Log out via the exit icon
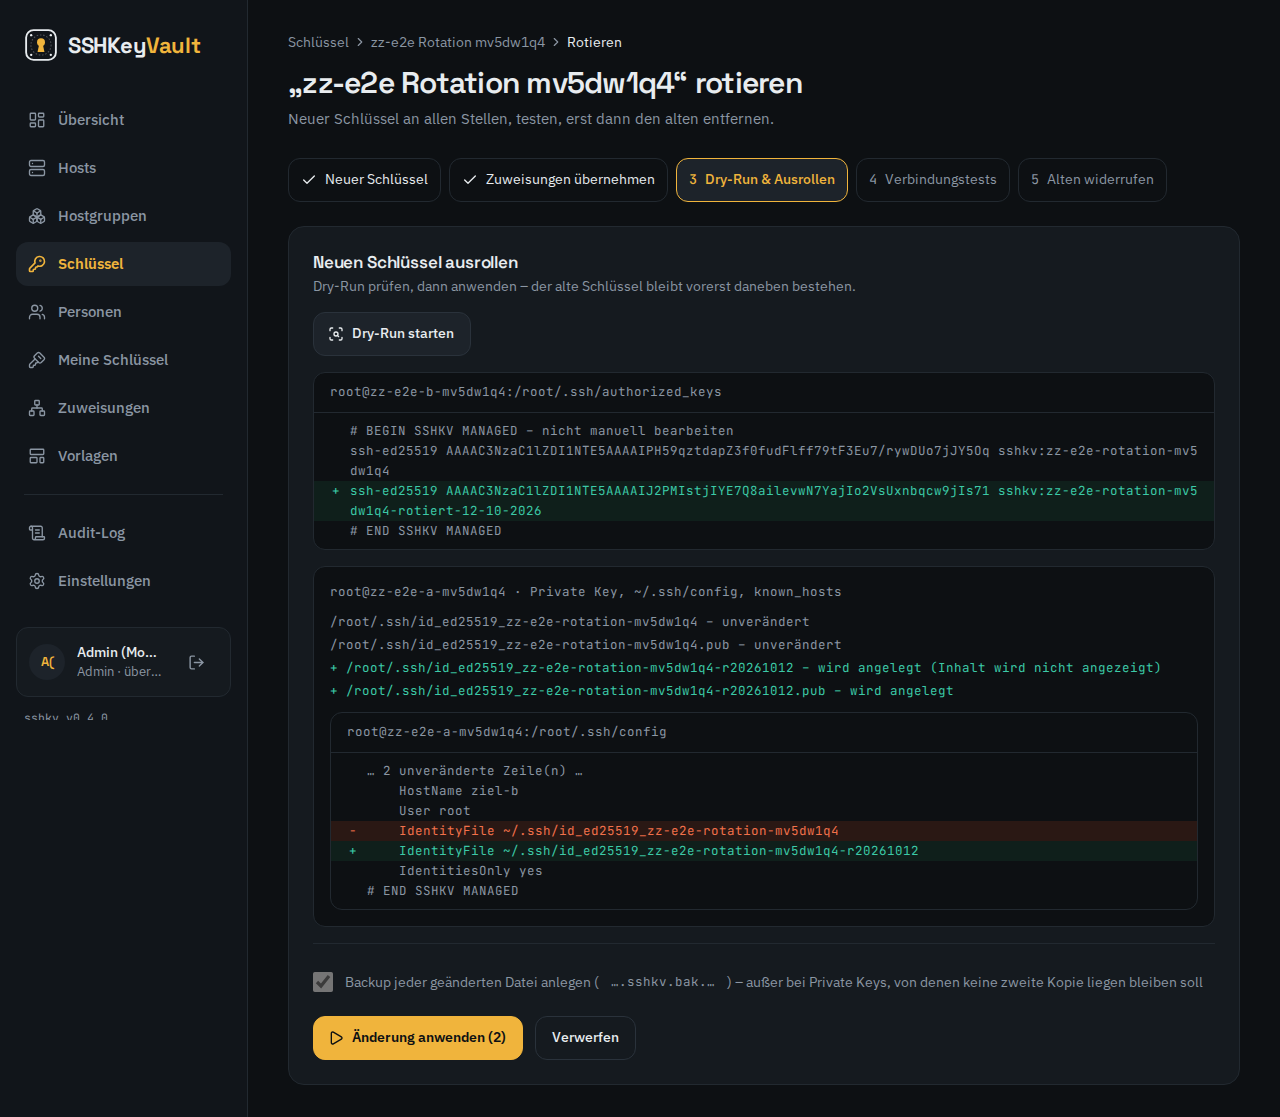The image size is (1280, 1117). click(x=197, y=662)
